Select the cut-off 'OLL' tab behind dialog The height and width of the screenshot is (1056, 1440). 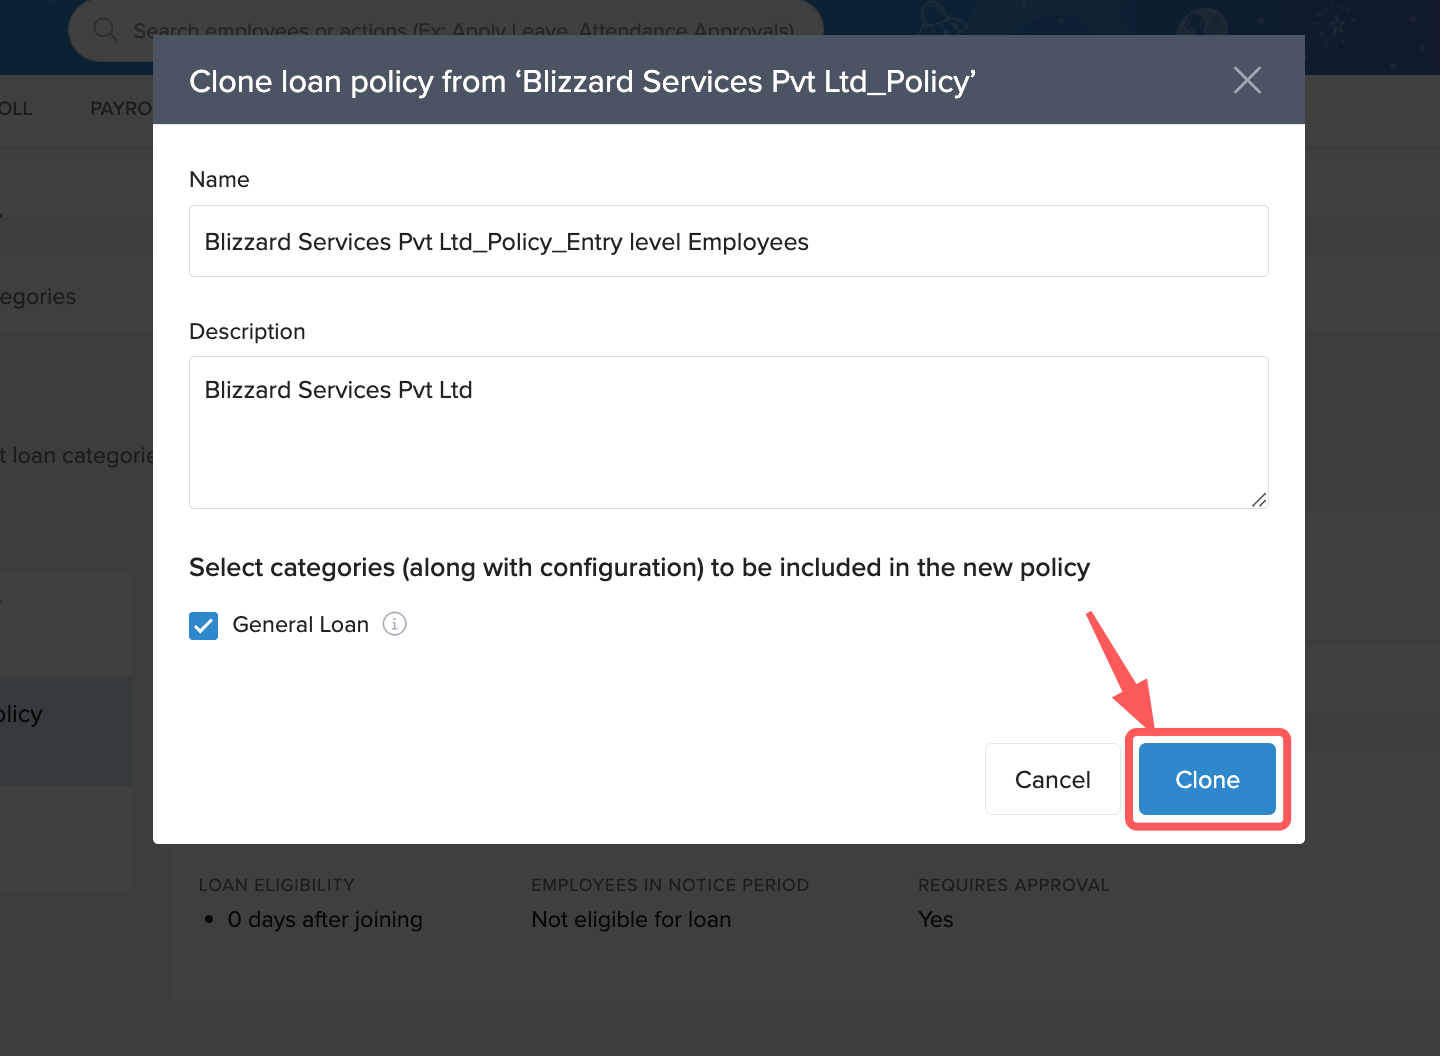[x=16, y=108]
